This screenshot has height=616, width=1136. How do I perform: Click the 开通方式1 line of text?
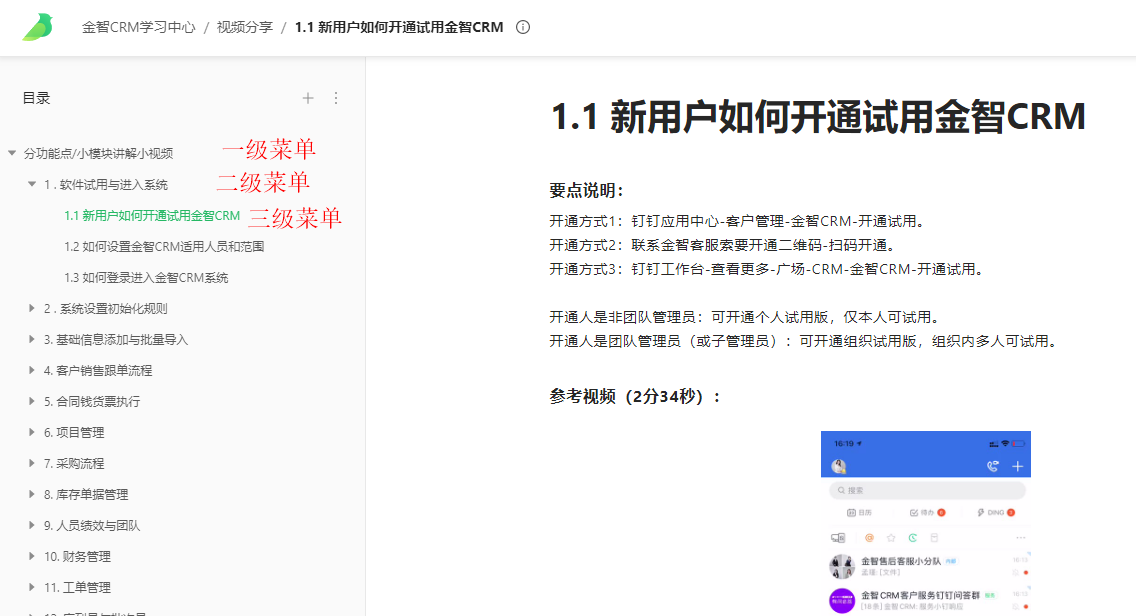click(x=737, y=221)
